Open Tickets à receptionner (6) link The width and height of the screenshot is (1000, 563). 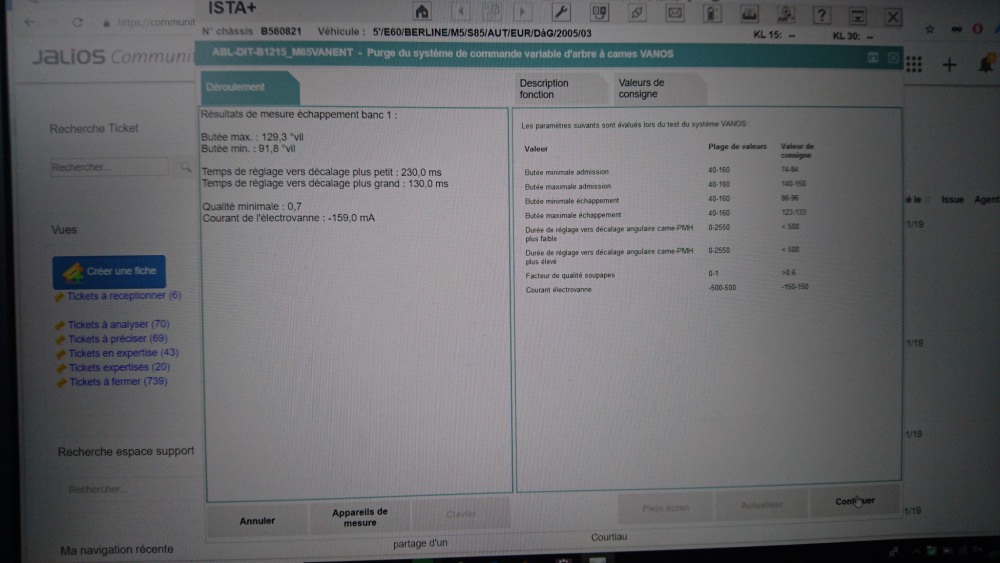coord(124,296)
